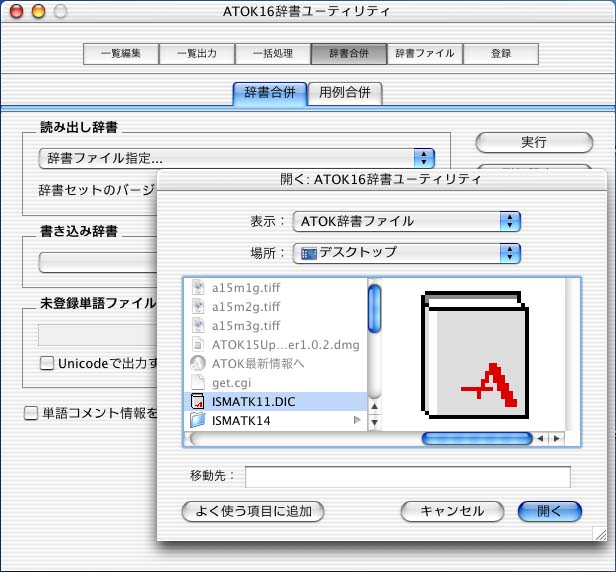The width and height of the screenshot is (616, 572).
Task: Click the a15m3g.tiff file icon
Action: 198,325
